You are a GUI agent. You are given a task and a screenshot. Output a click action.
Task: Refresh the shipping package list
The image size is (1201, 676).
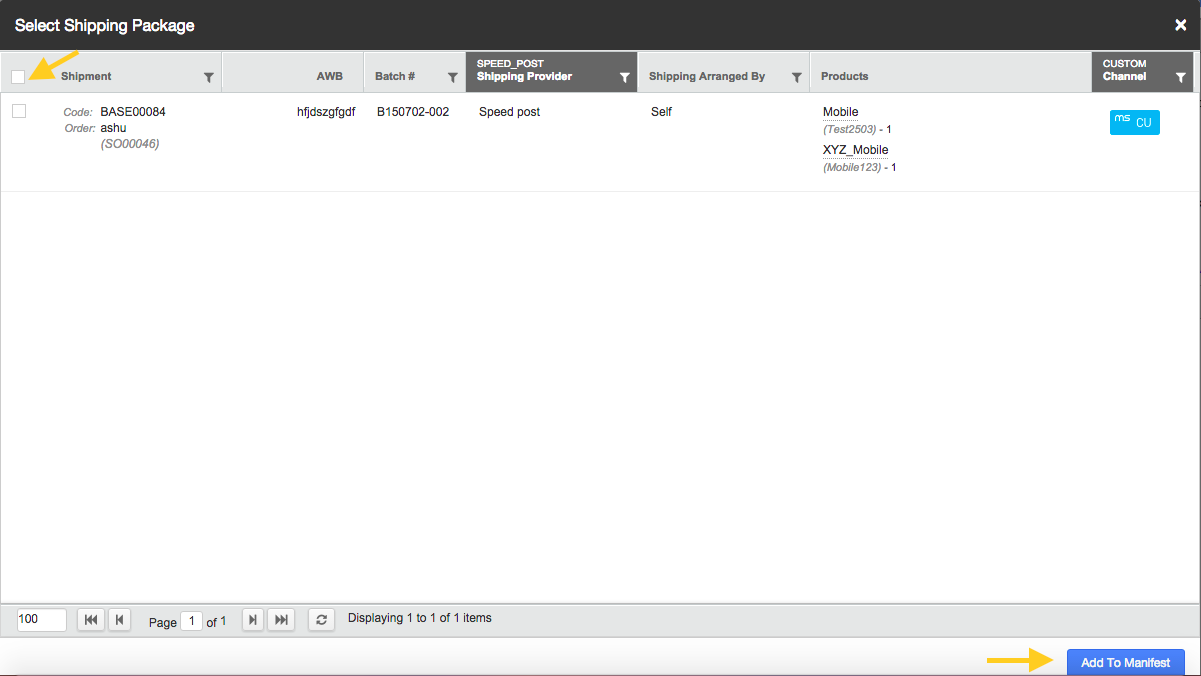coord(321,620)
